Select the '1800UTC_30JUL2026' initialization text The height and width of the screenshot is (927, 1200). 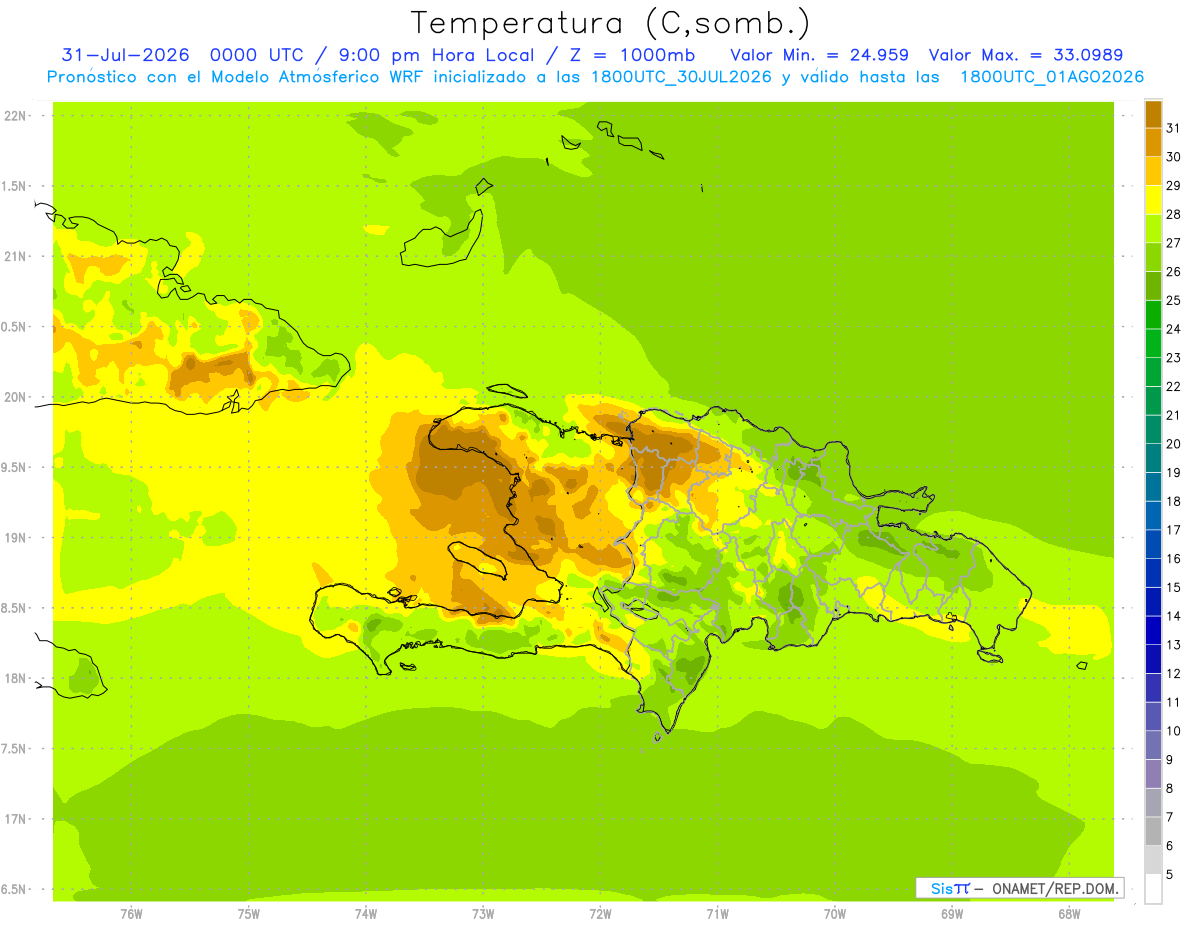pyautogui.click(x=680, y=77)
